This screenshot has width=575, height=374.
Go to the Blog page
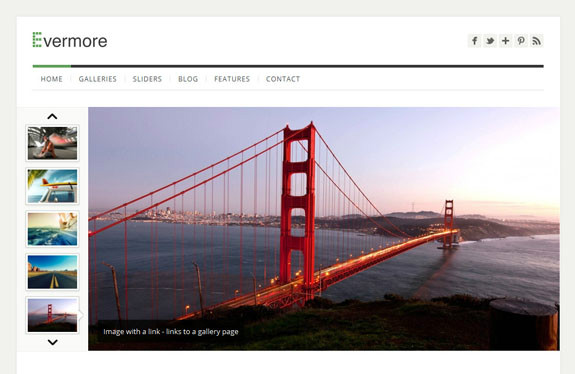pos(188,79)
